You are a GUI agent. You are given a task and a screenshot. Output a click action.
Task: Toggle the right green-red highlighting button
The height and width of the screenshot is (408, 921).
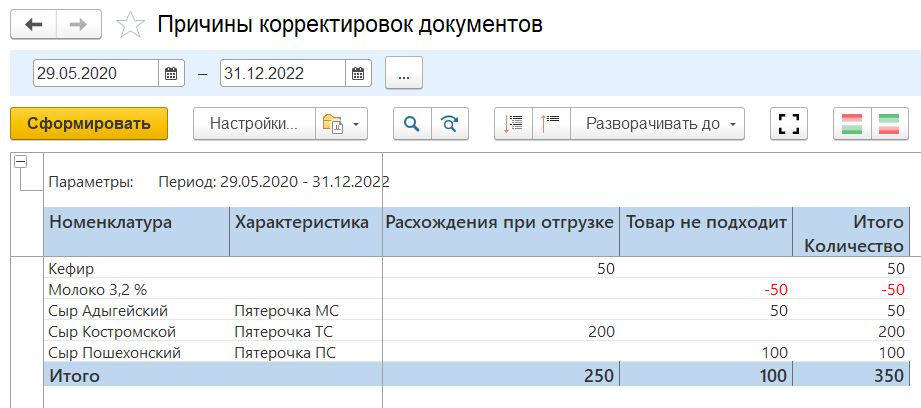889,124
